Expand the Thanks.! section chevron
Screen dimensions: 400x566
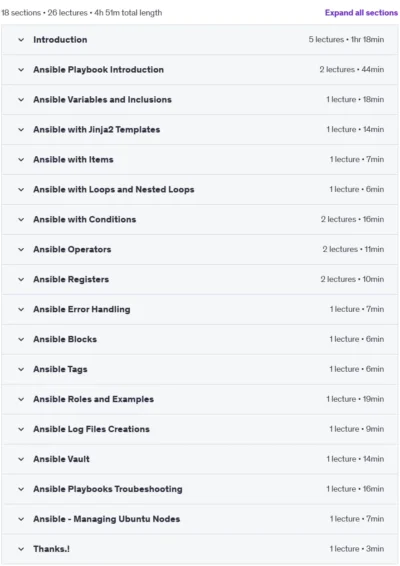[21, 549]
